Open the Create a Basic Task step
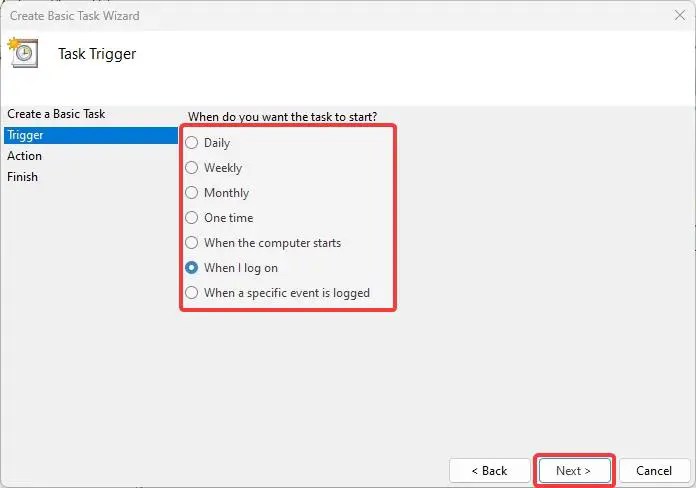696x488 pixels. 56,114
